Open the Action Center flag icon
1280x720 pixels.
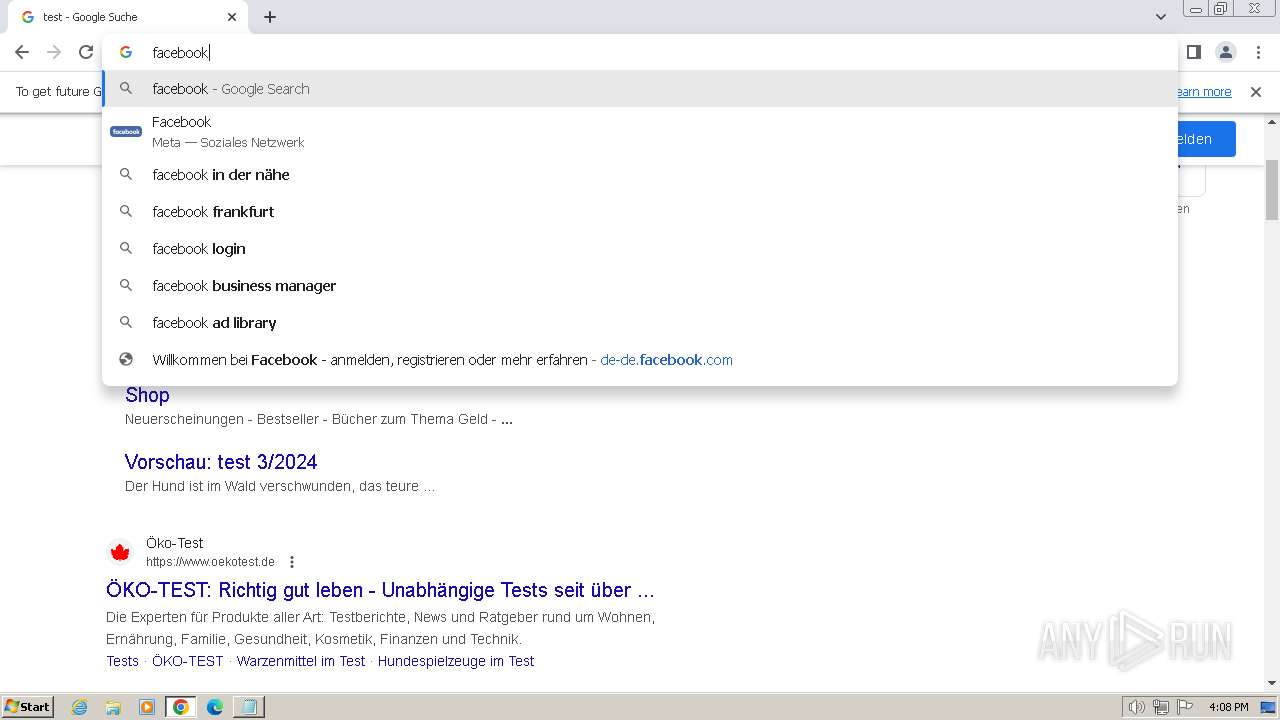tap(1185, 707)
